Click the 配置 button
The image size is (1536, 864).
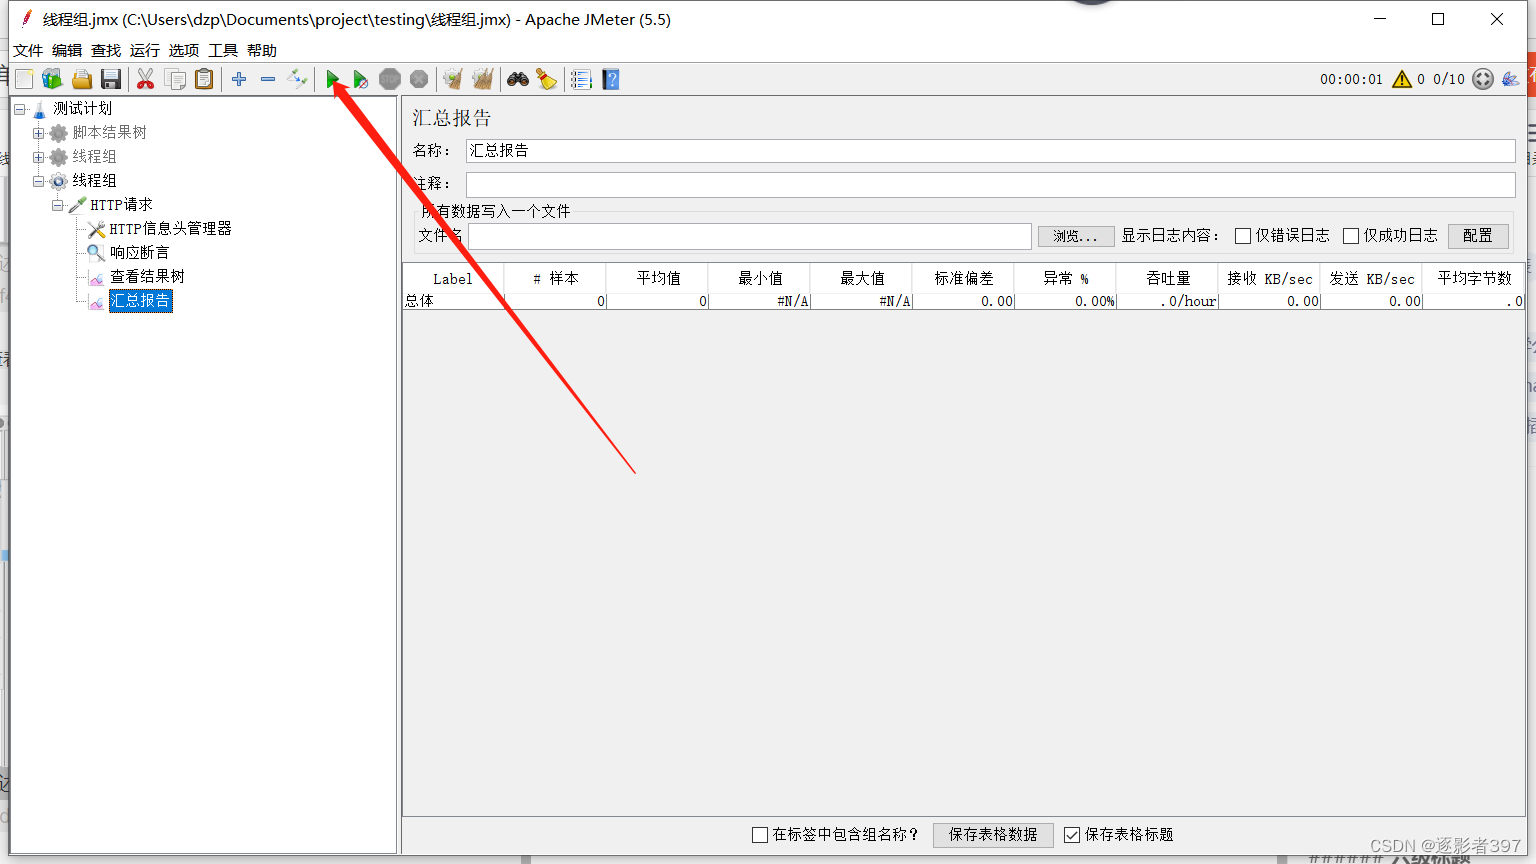(x=1478, y=236)
